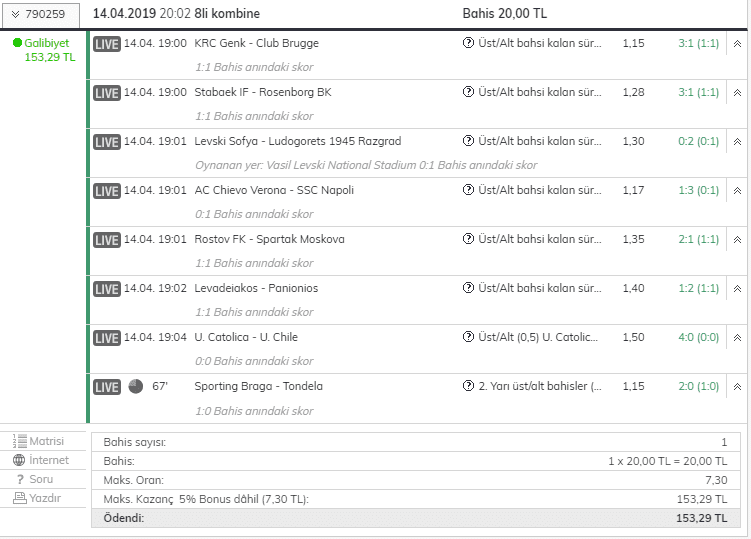The width and height of the screenshot is (751, 539).
Task: Select the Levadeiakos - Panionios match name
Action: (256, 288)
